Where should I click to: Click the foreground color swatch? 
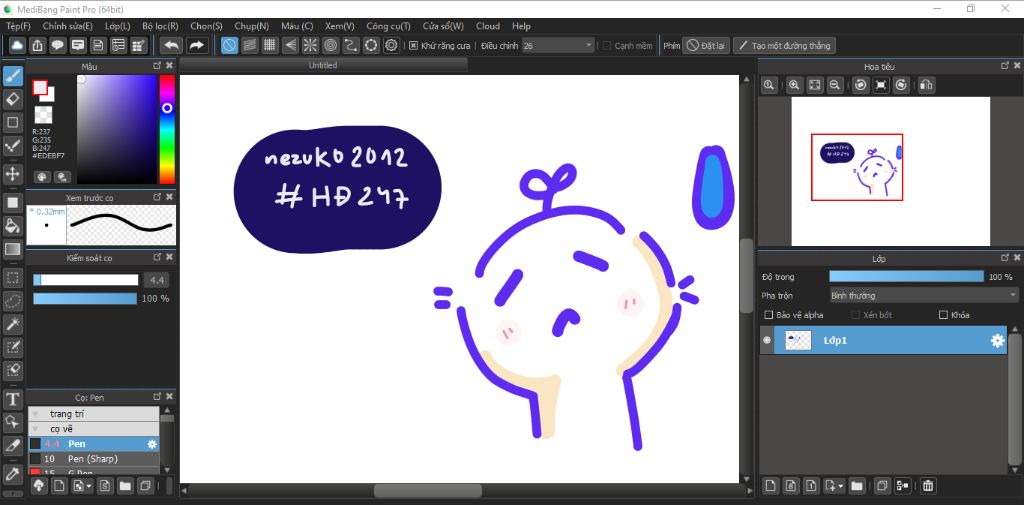click(40, 88)
